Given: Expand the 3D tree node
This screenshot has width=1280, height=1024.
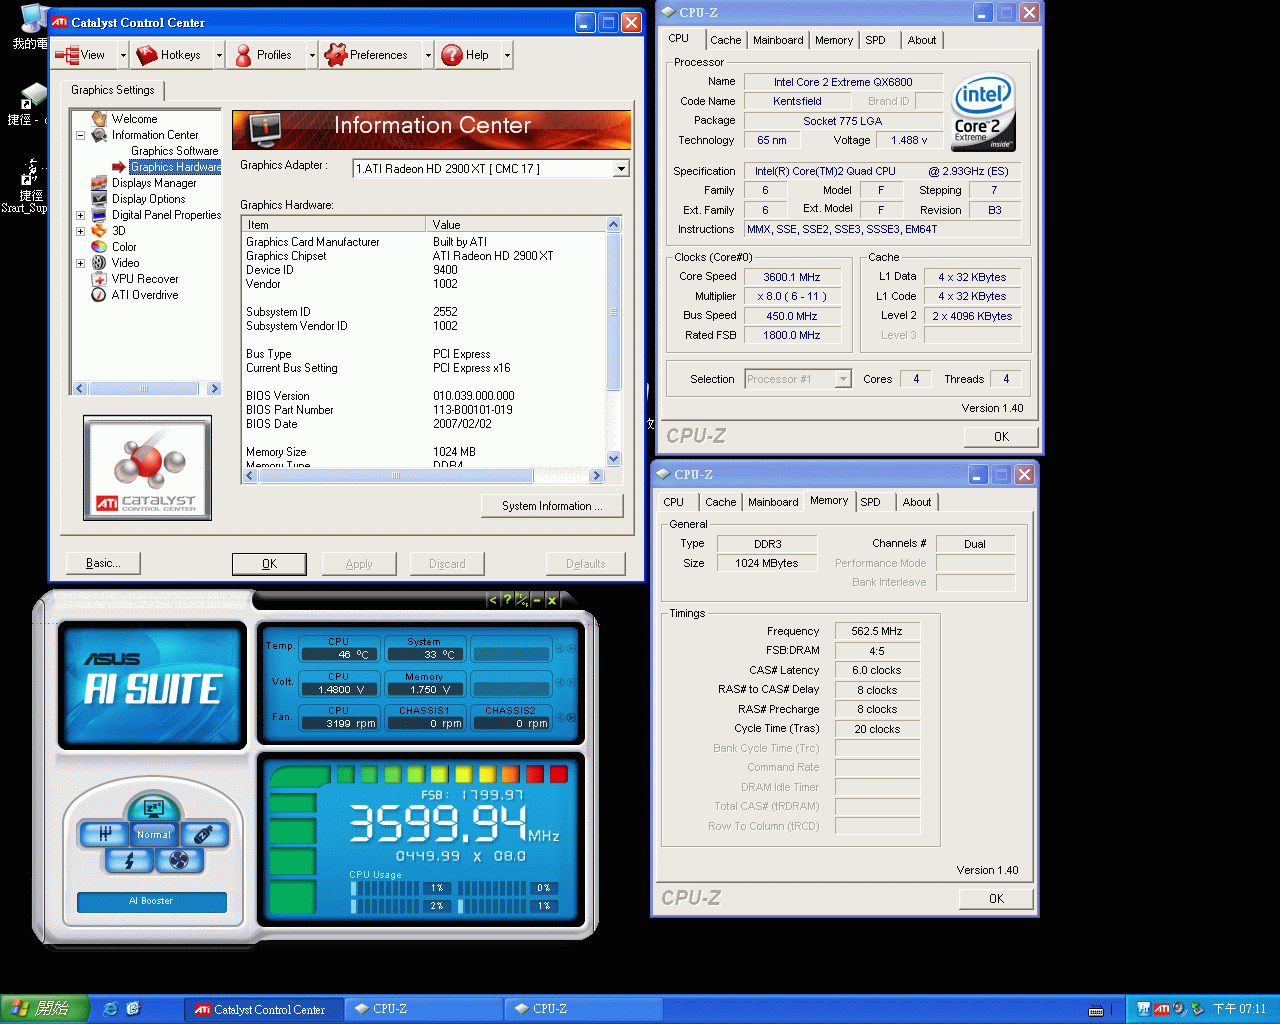Looking at the screenshot, I should [80, 231].
